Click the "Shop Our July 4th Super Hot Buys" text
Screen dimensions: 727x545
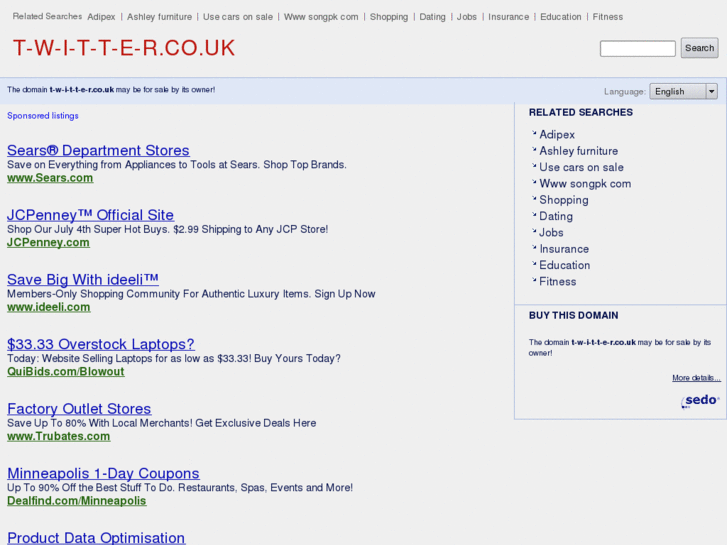tap(167, 229)
